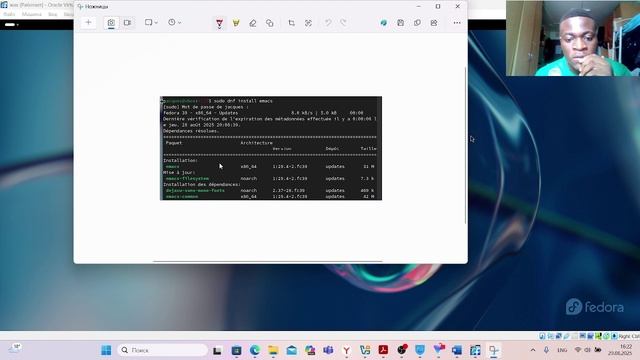The height and width of the screenshot is (360, 640).
Task: Switch to video recording mode
Action: click(127, 23)
